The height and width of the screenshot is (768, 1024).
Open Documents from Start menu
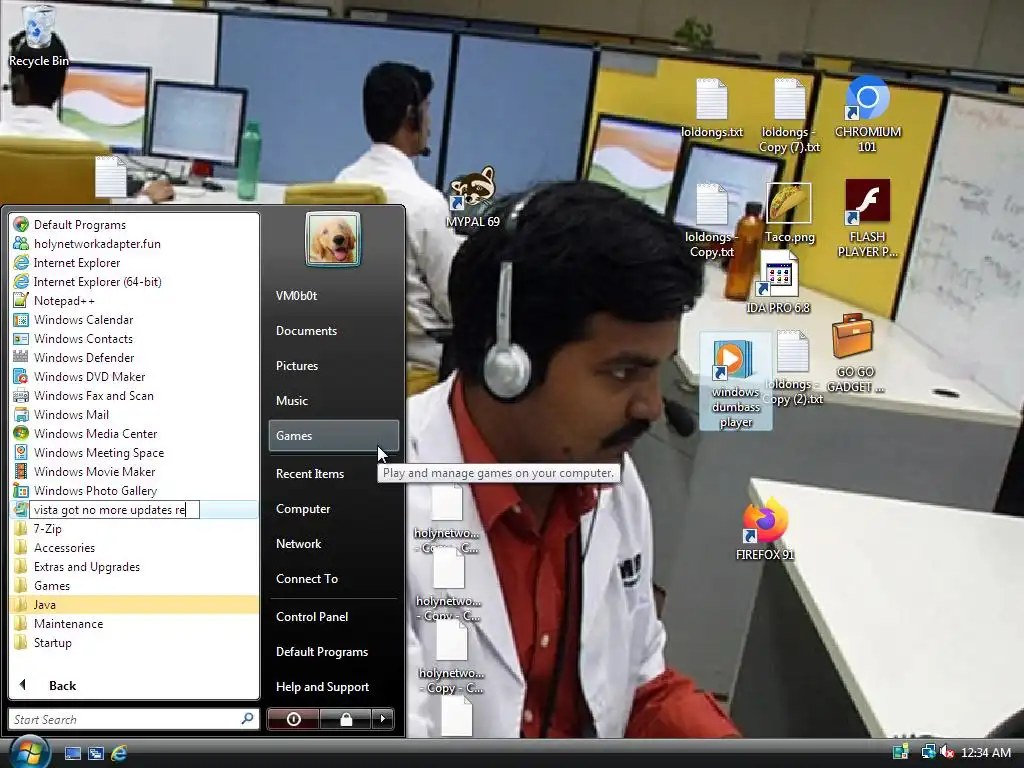coord(333,330)
